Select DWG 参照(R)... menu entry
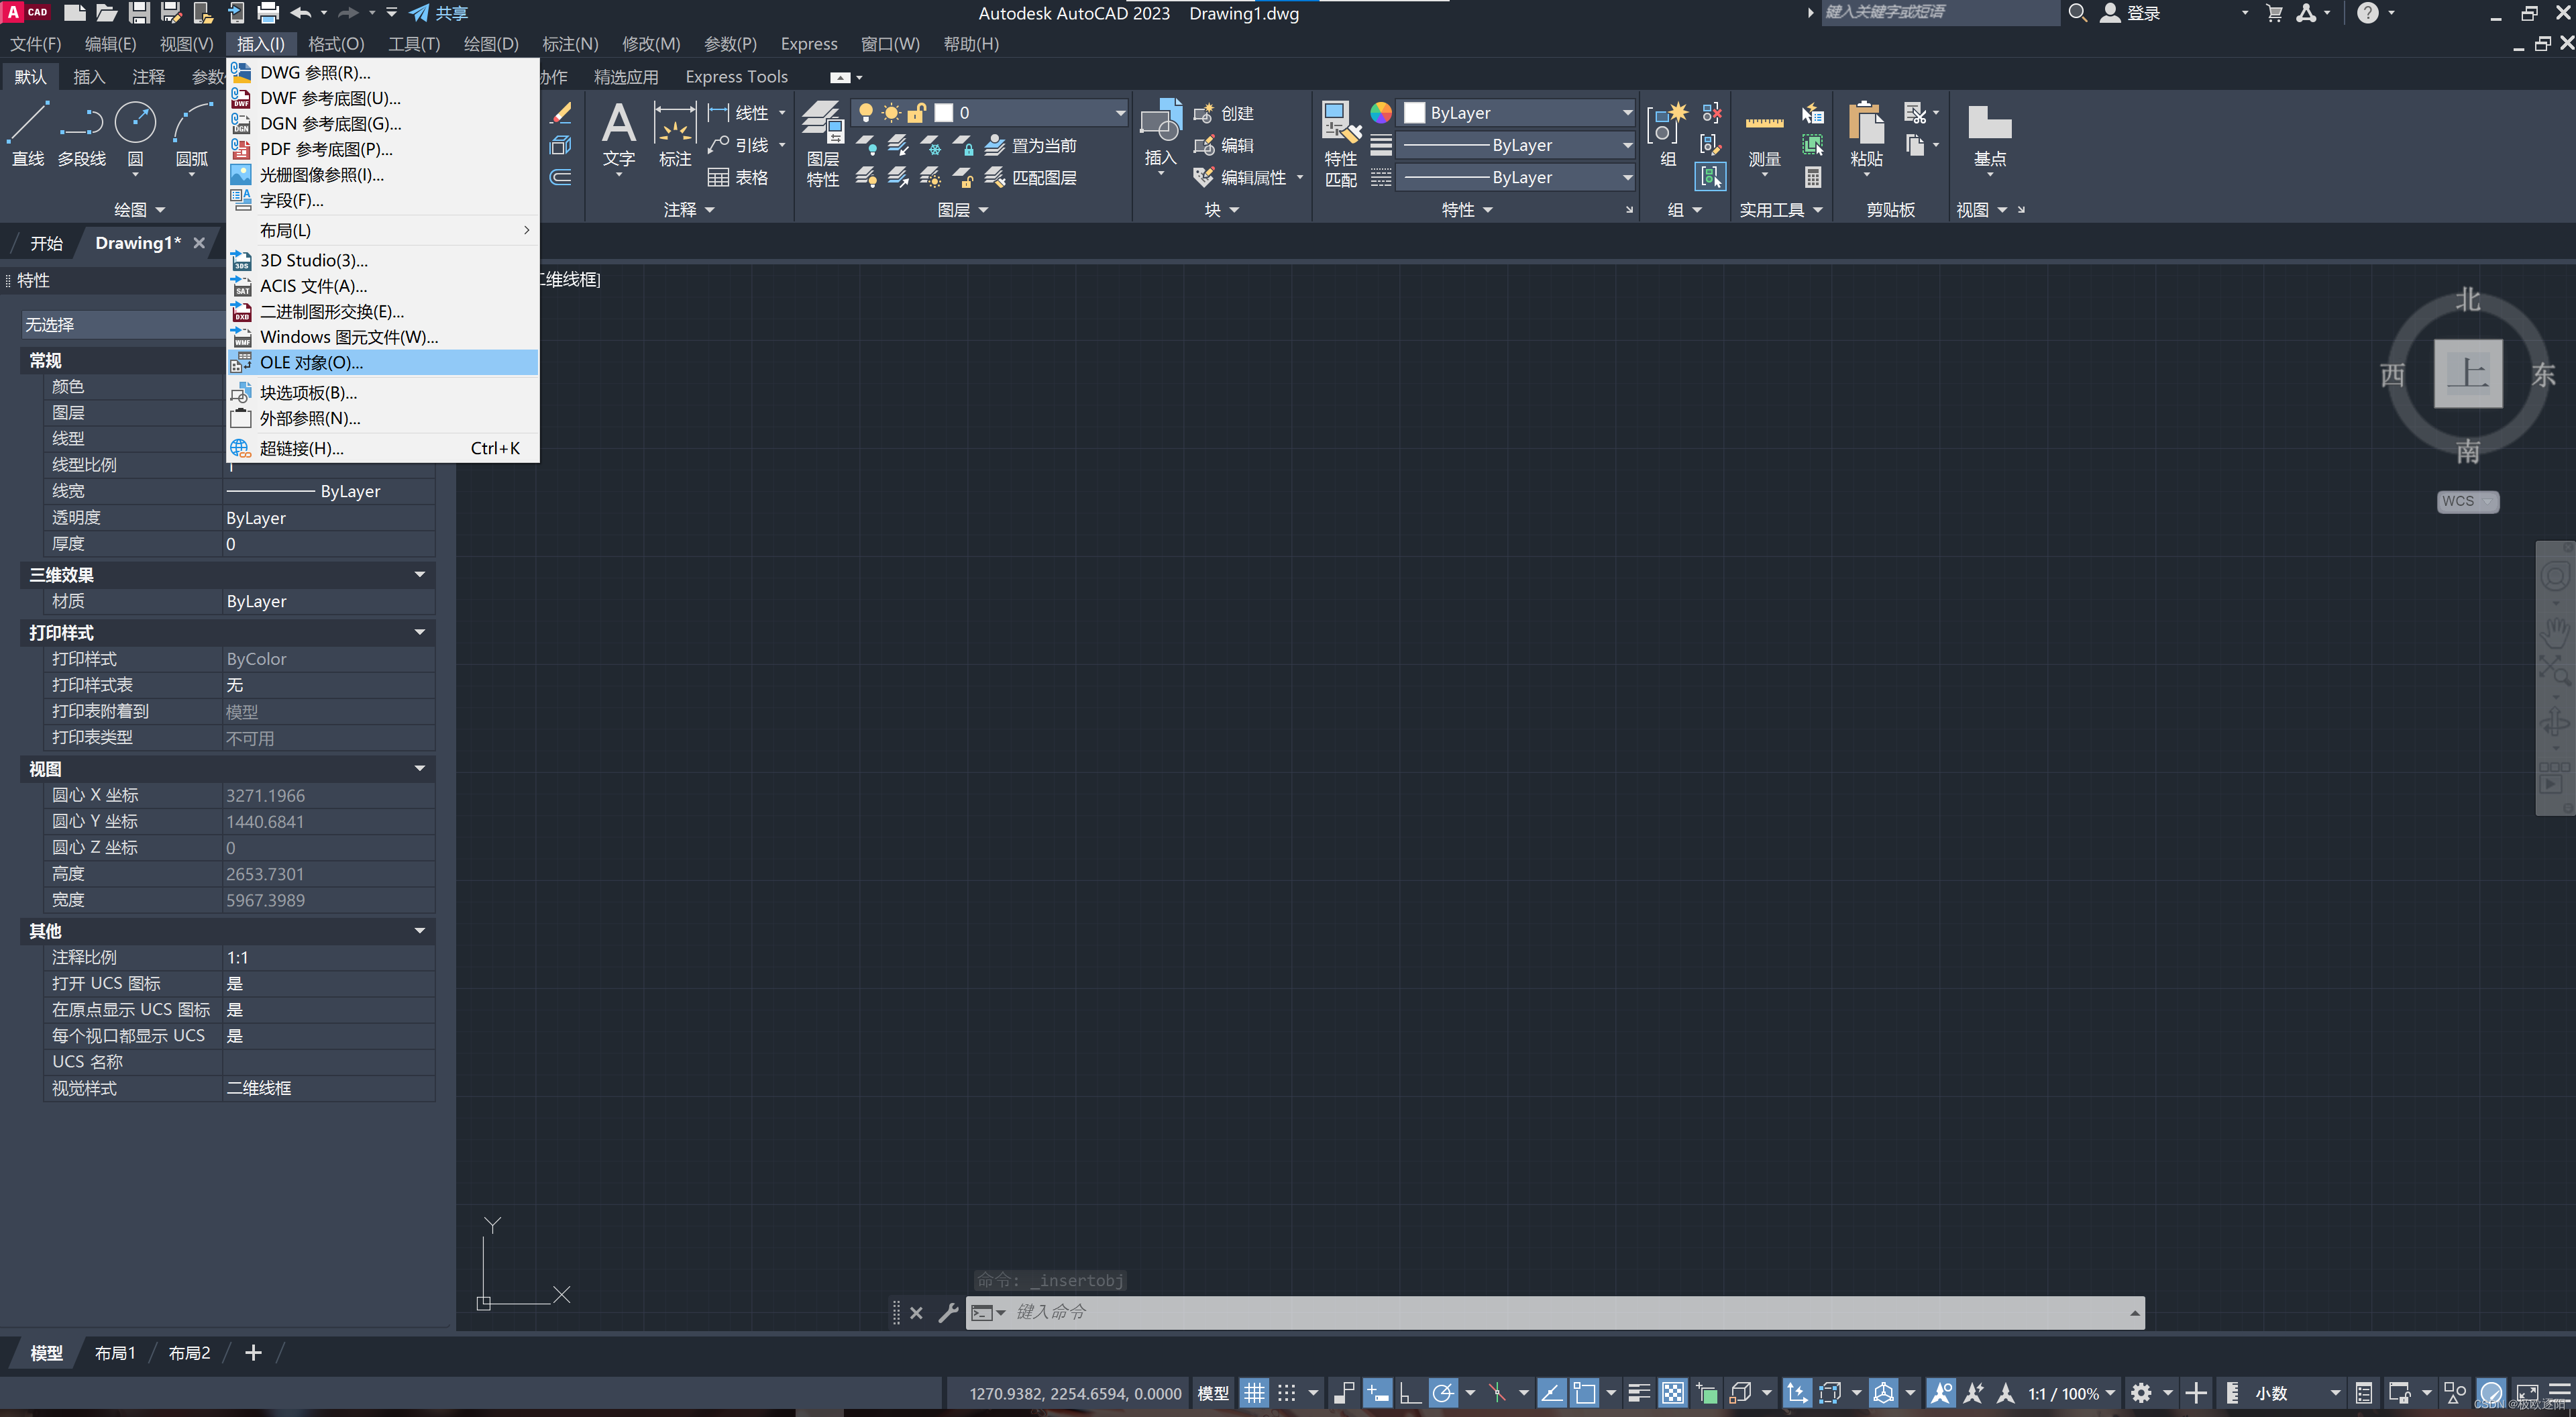 (384, 72)
